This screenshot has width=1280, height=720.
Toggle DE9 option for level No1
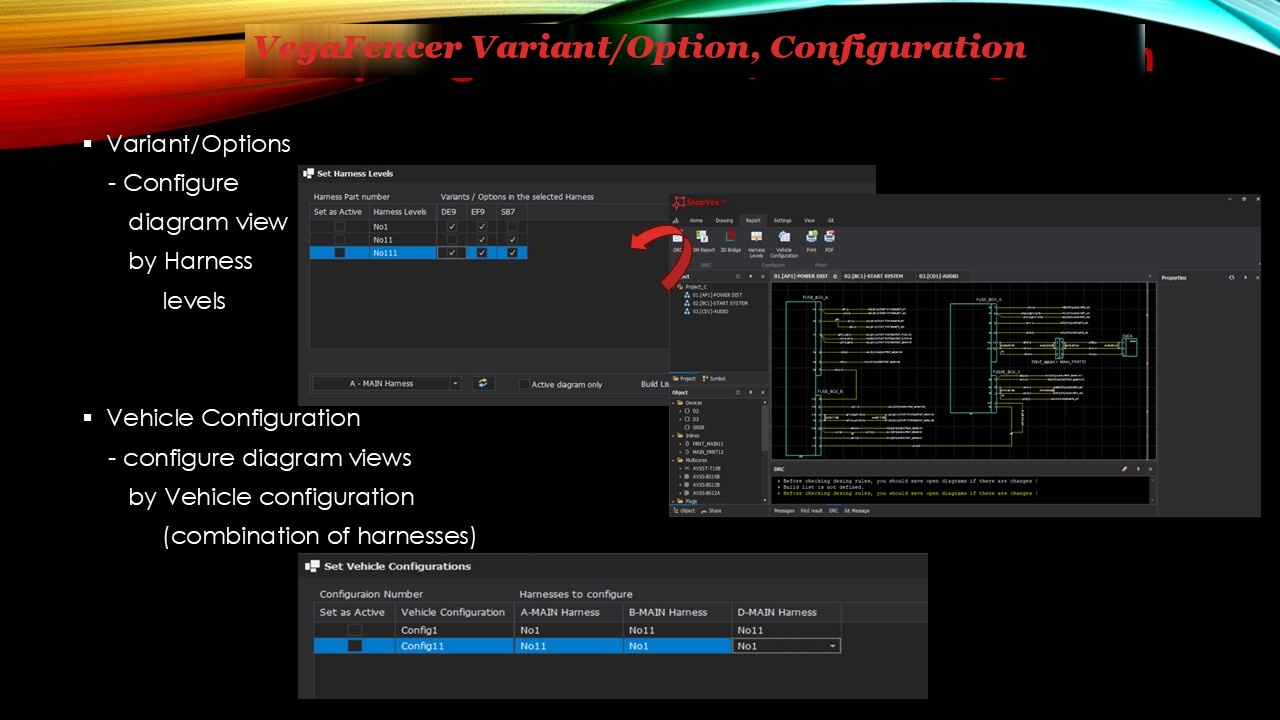pos(452,227)
